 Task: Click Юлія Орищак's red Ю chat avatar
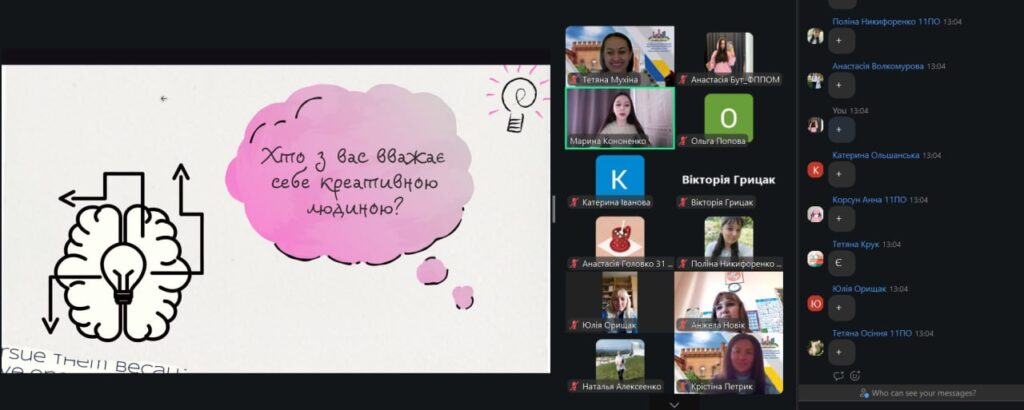click(815, 303)
